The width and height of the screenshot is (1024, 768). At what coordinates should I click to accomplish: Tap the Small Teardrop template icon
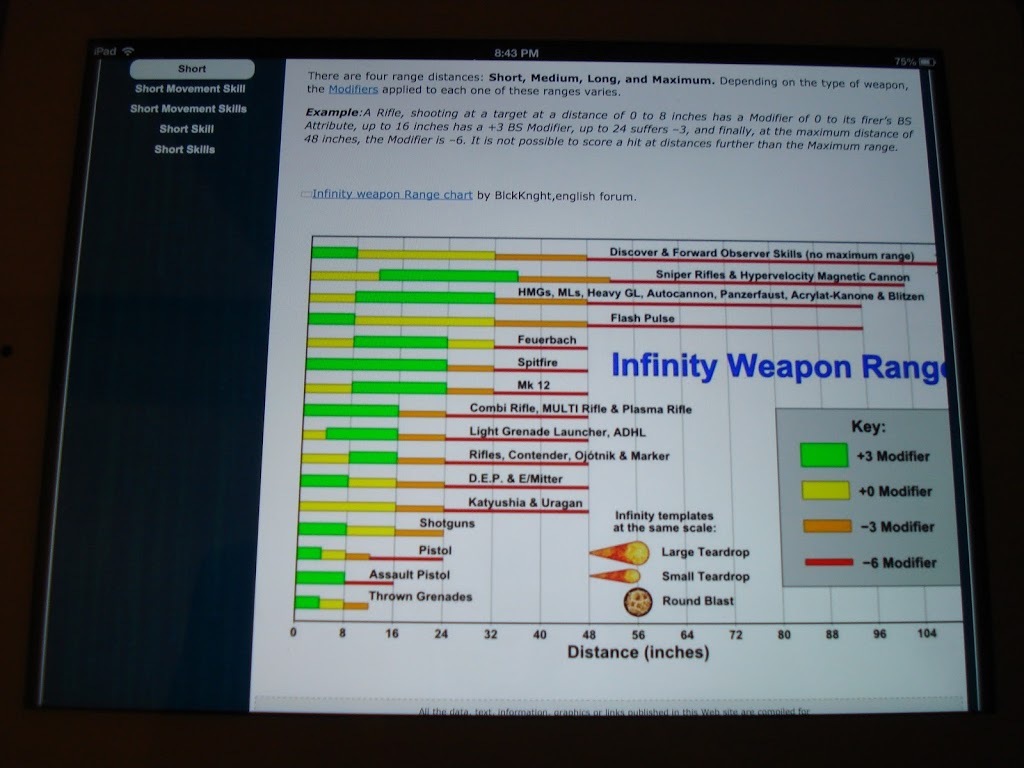coord(615,577)
